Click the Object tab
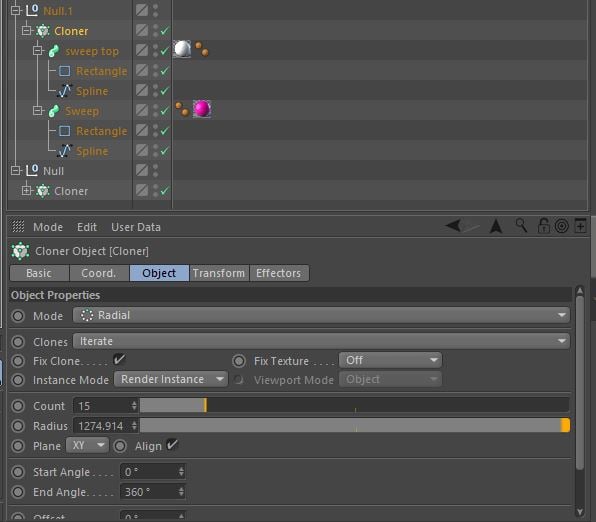 point(159,273)
